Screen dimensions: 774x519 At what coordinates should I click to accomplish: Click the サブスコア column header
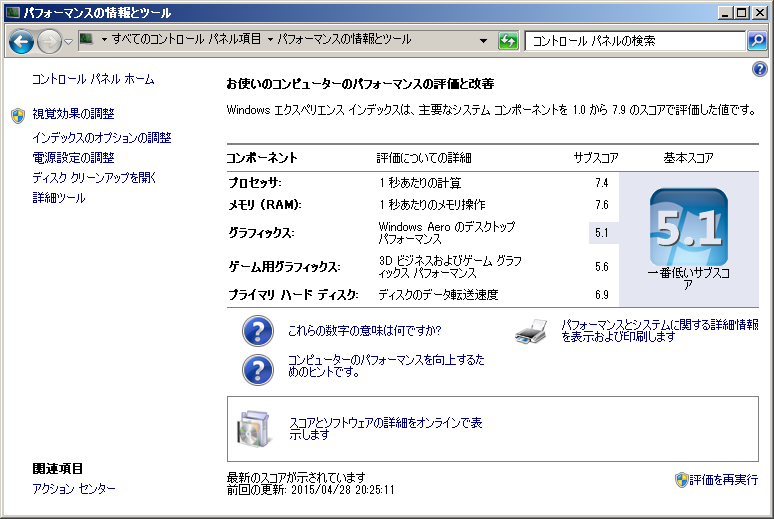pyautogui.click(x=595, y=158)
